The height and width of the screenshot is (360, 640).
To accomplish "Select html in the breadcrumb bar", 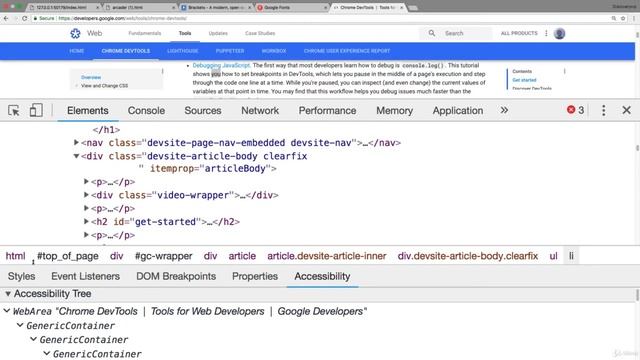I will point(16,256).
